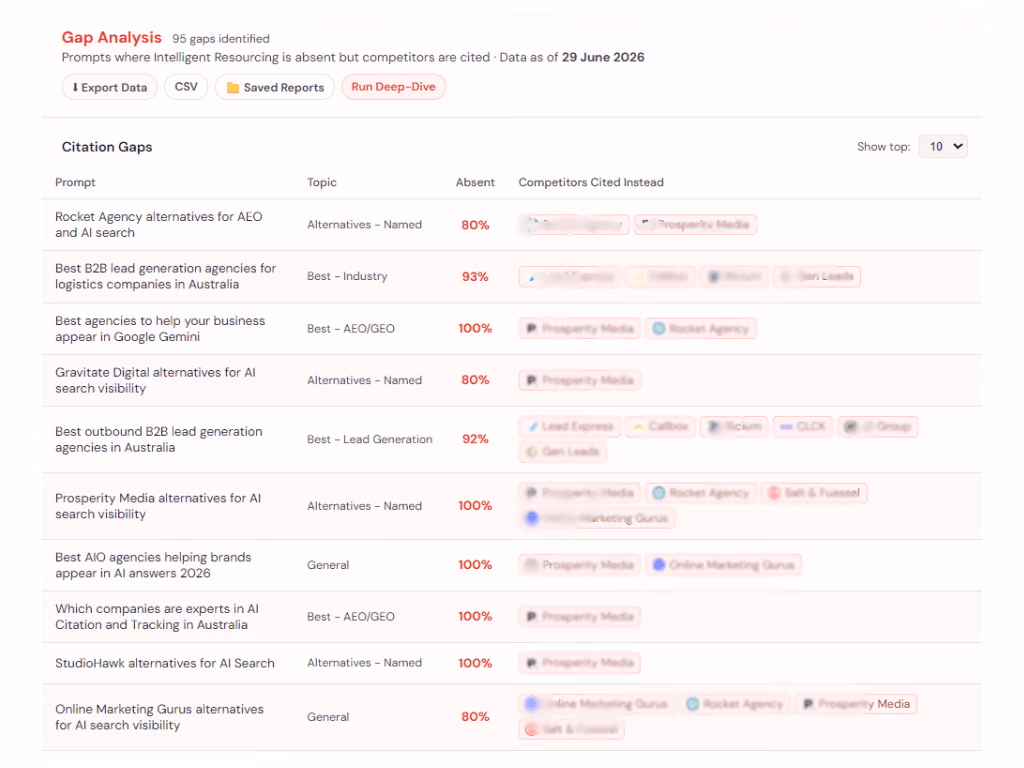Click Prosperity Media chip in AIO agencies row

580,565
